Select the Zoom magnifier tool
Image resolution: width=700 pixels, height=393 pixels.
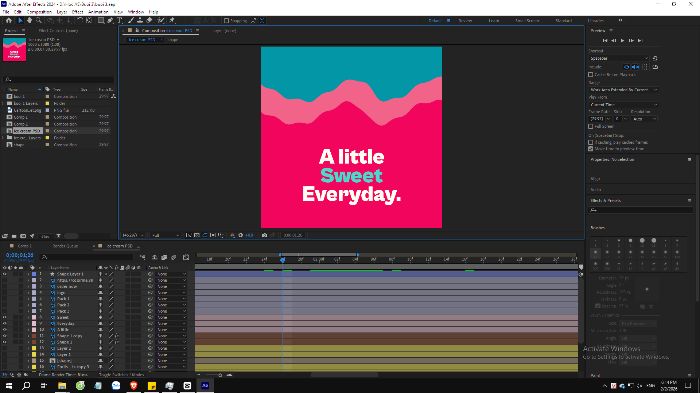(x=39, y=21)
